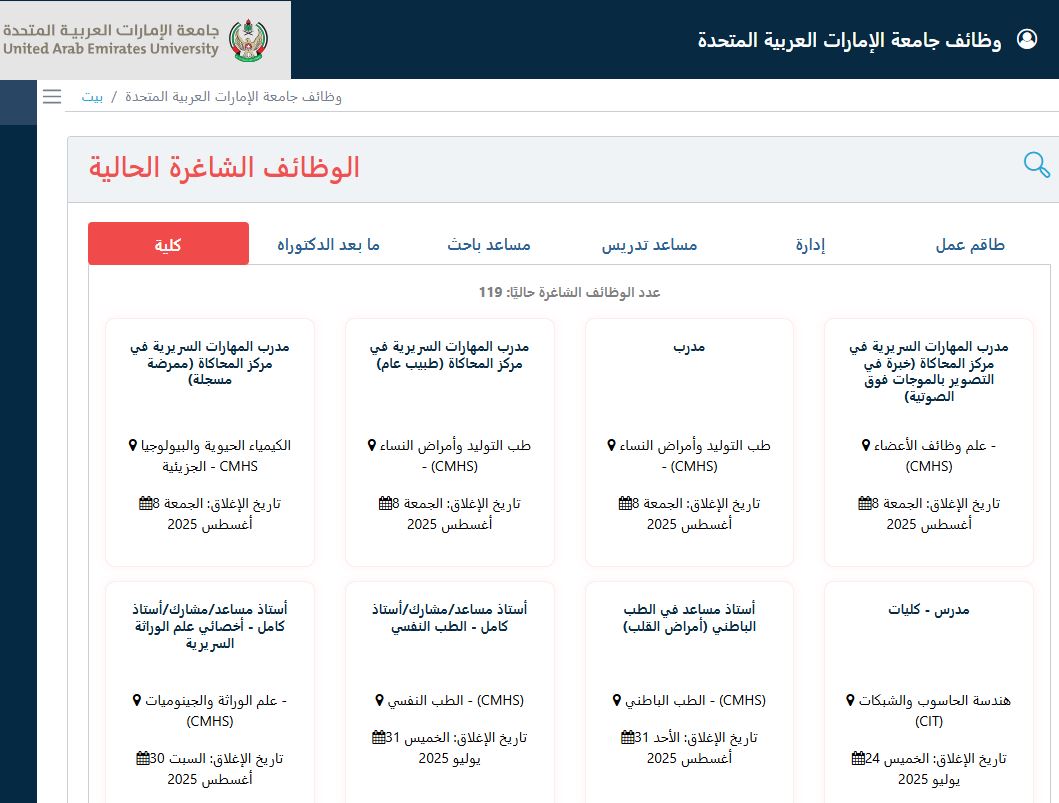The height and width of the screenshot is (803, 1059).
Task: Open the مدرس - كليات job posting
Action: (928, 610)
